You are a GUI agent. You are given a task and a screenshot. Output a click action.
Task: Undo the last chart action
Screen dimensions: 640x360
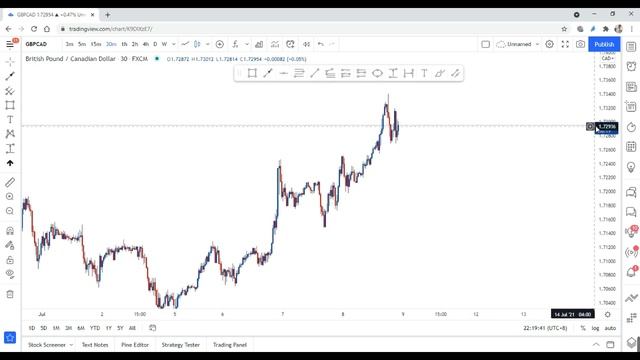[321, 44]
